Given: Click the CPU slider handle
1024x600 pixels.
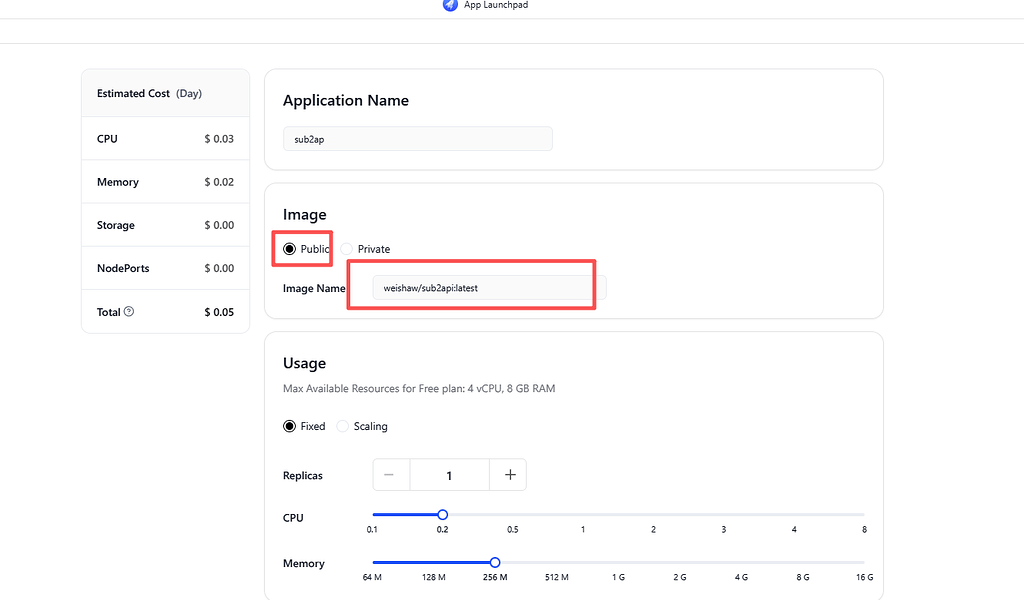Looking at the screenshot, I should [442, 514].
